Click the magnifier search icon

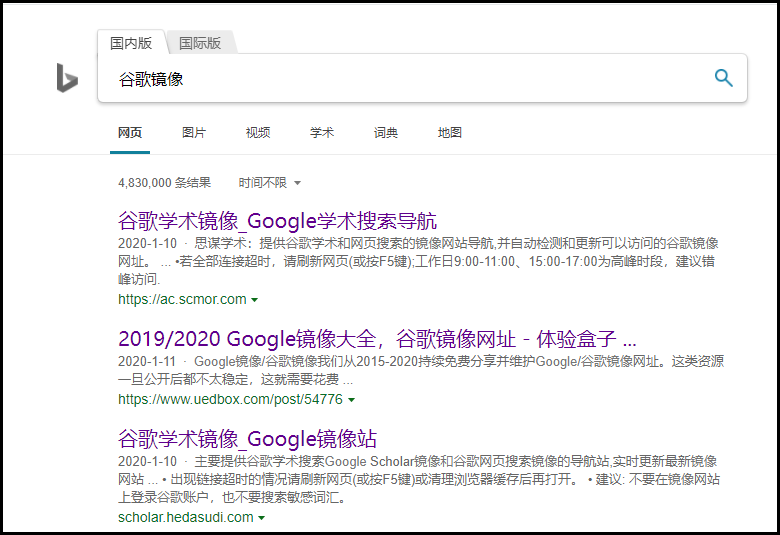pyautogui.click(x=723, y=78)
